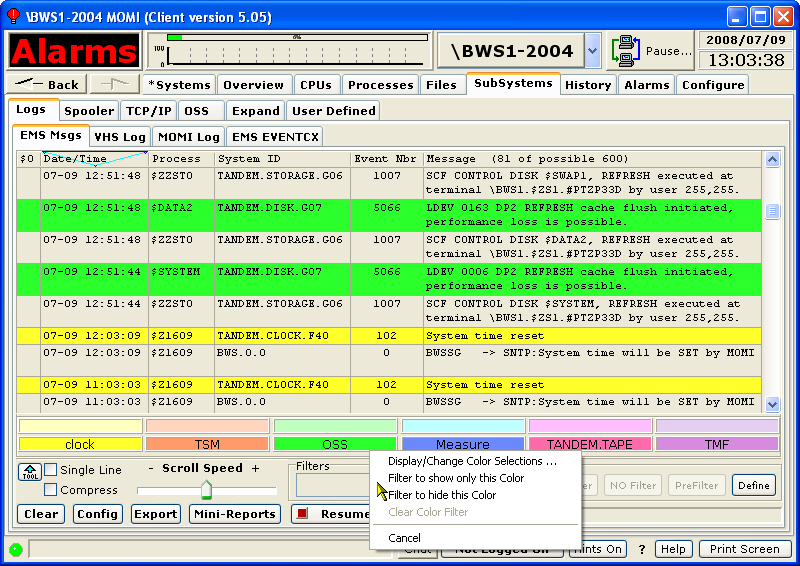800x566 pixels.
Task: Open the Overview tab
Action: pyautogui.click(x=254, y=85)
